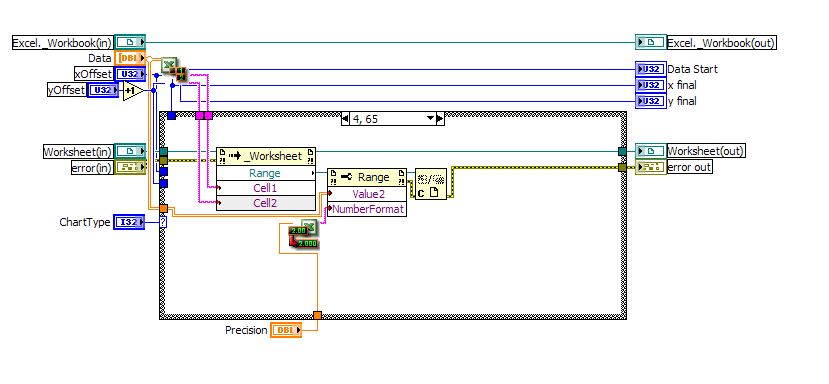Click the Excel._Workbook(in) label
Screen dimensions: 829x384
point(63,43)
